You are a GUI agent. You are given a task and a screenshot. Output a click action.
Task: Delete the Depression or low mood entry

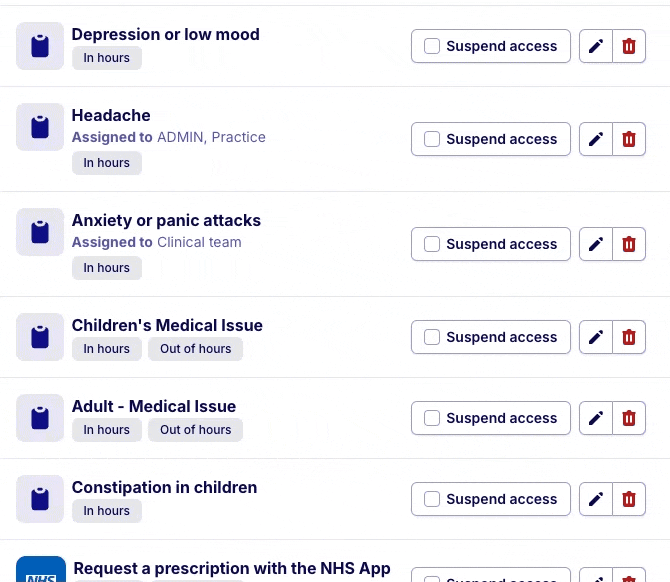pos(629,46)
